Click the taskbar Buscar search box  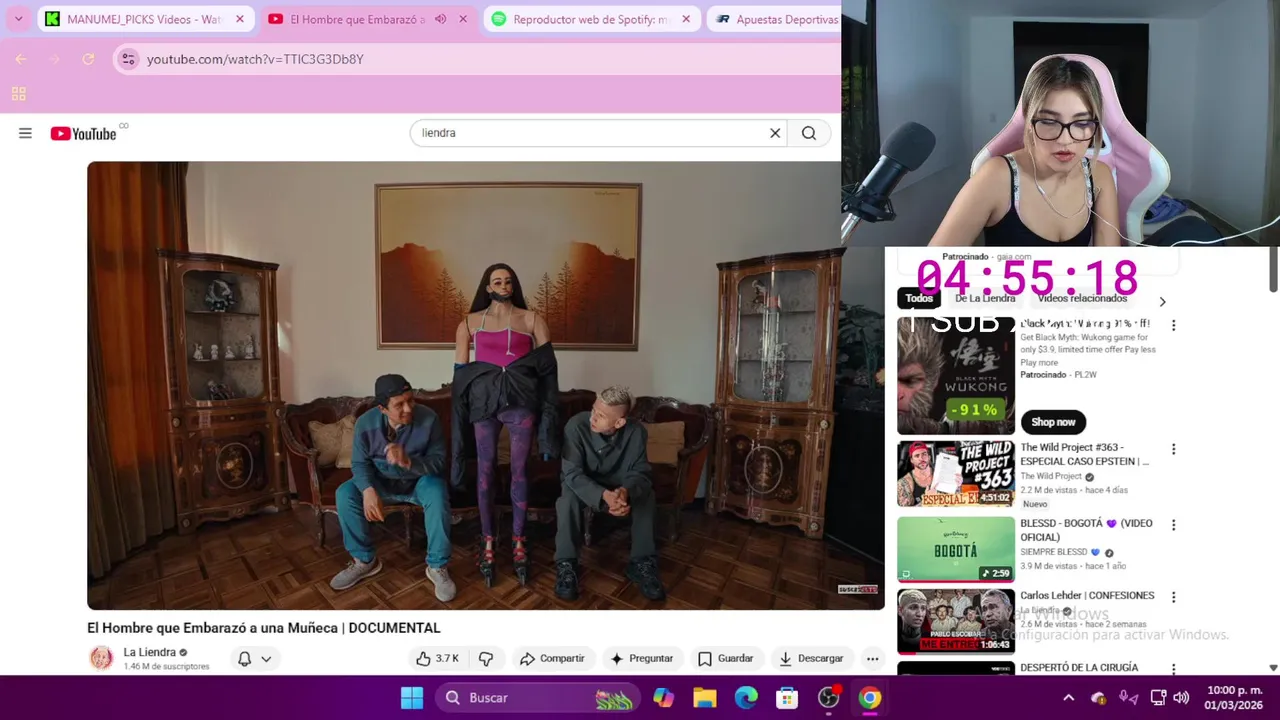(538, 698)
